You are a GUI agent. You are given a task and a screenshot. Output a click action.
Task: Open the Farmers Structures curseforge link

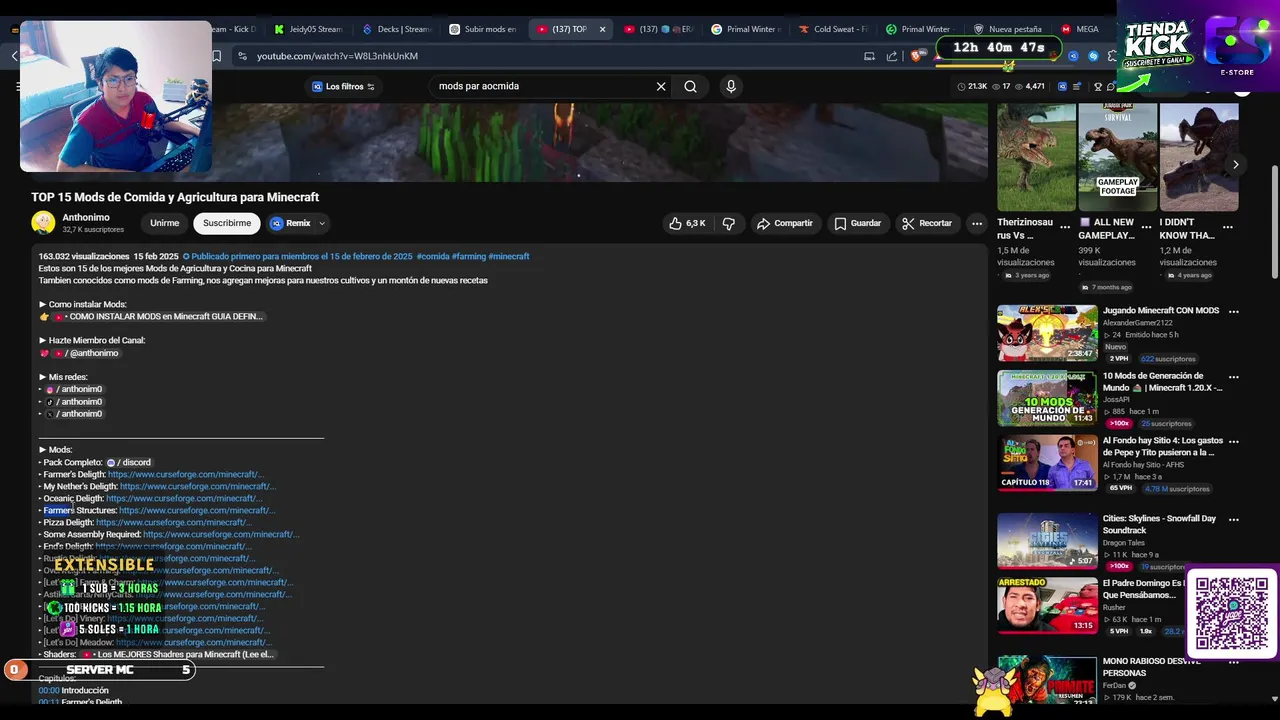click(x=197, y=510)
